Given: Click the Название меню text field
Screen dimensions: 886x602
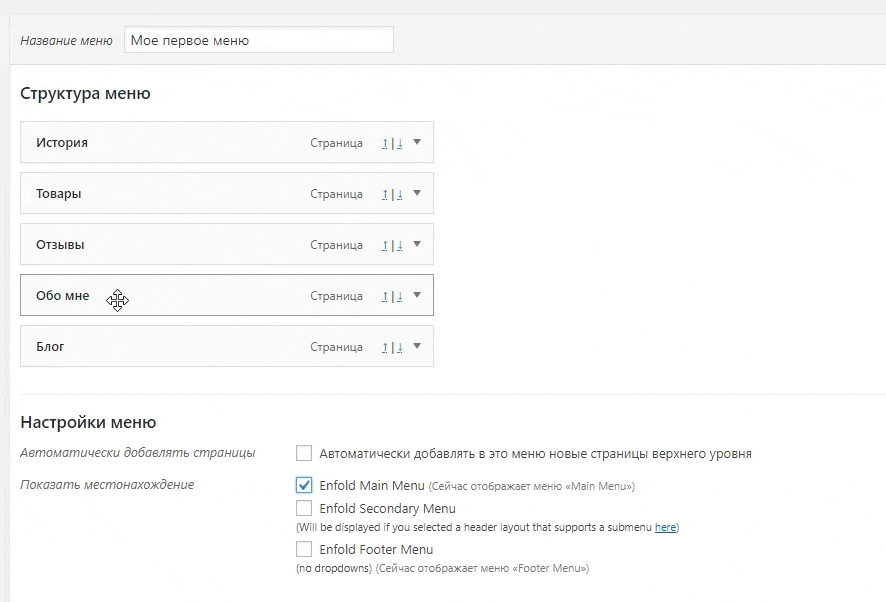Looking at the screenshot, I should click(258, 40).
